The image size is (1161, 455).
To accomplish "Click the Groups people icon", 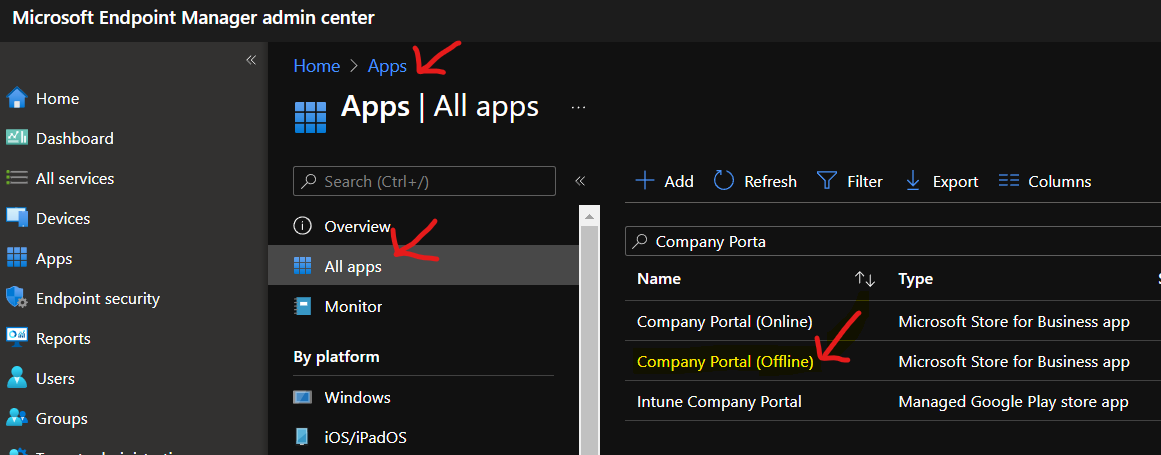I will (x=16, y=418).
